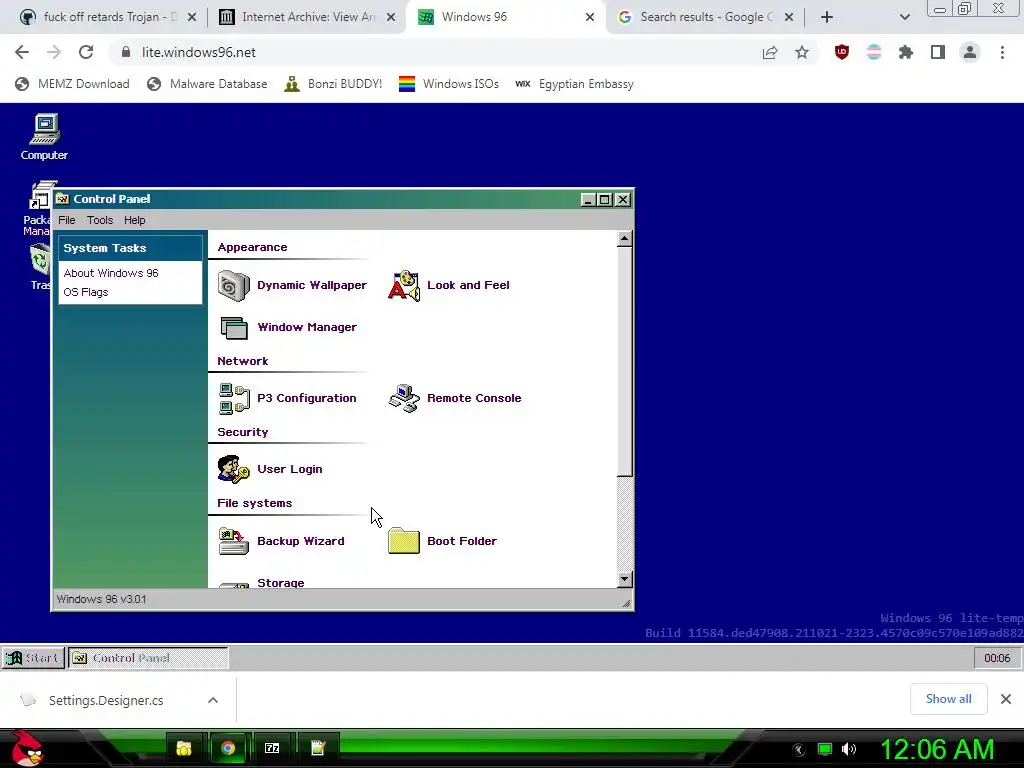Screen dimensions: 1024x768
Task: Open OS Flags under System Tasks
Action: [86, 292]
